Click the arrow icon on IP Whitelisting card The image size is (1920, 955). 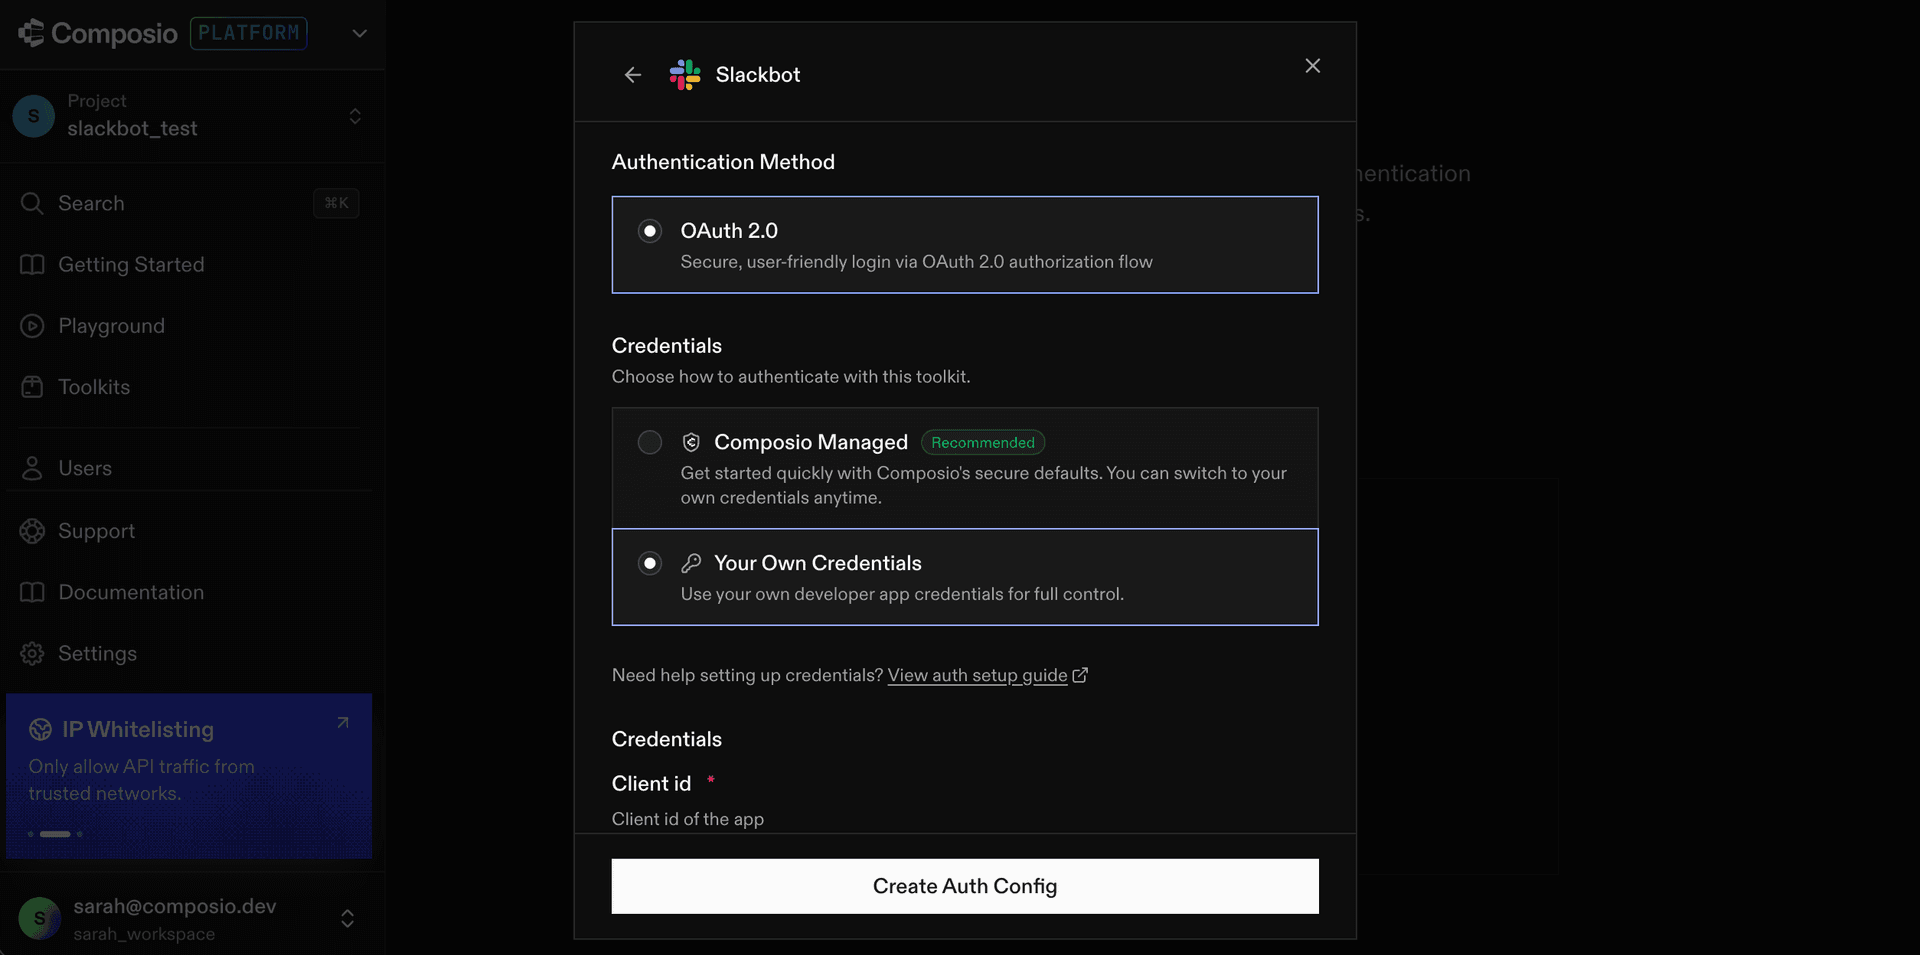coord(343,722)
